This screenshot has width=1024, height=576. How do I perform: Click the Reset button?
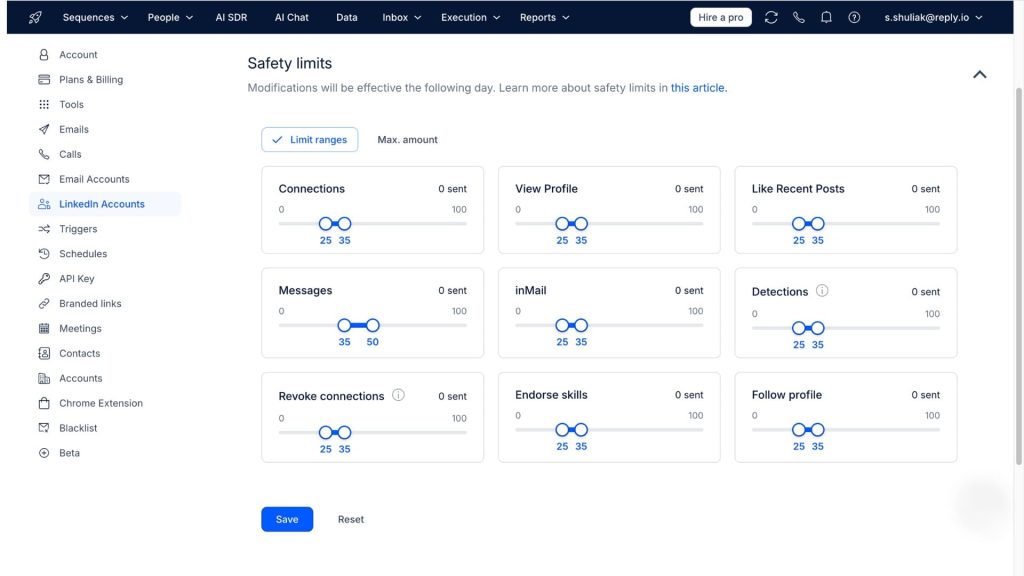351,519
